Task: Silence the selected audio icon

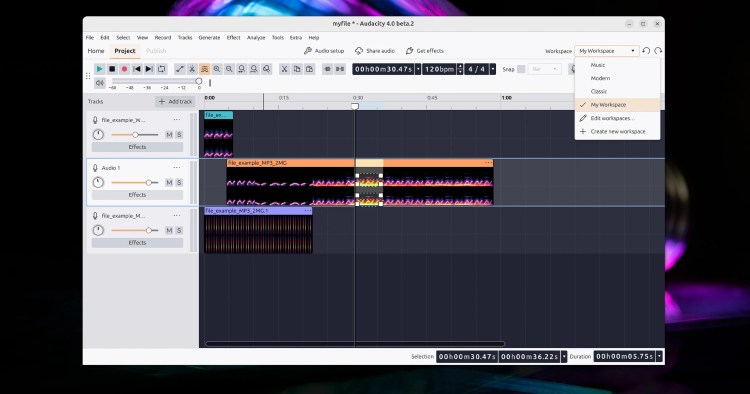Action: coord(340,69)
